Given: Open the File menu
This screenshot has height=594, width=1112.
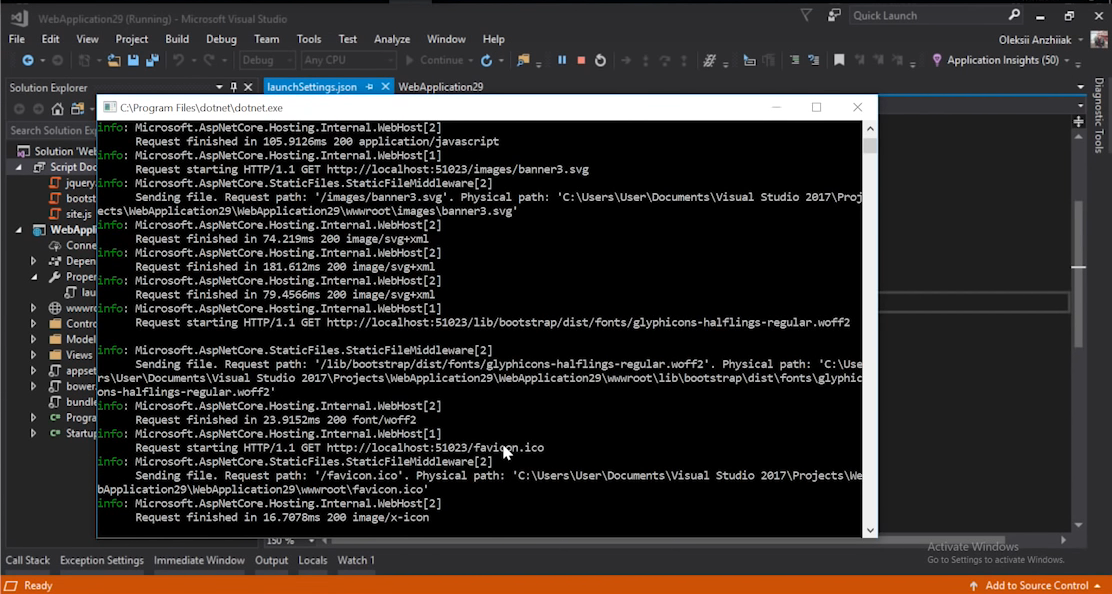Looking at the screenshot, I should tap(16, 39).
